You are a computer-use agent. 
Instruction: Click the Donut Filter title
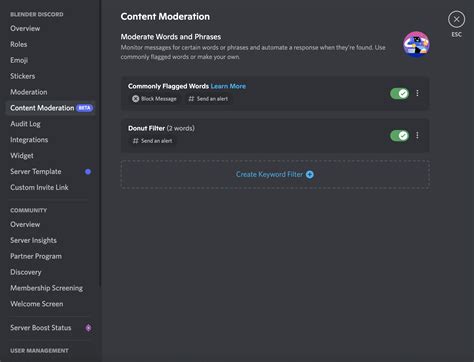click(146, 128)
